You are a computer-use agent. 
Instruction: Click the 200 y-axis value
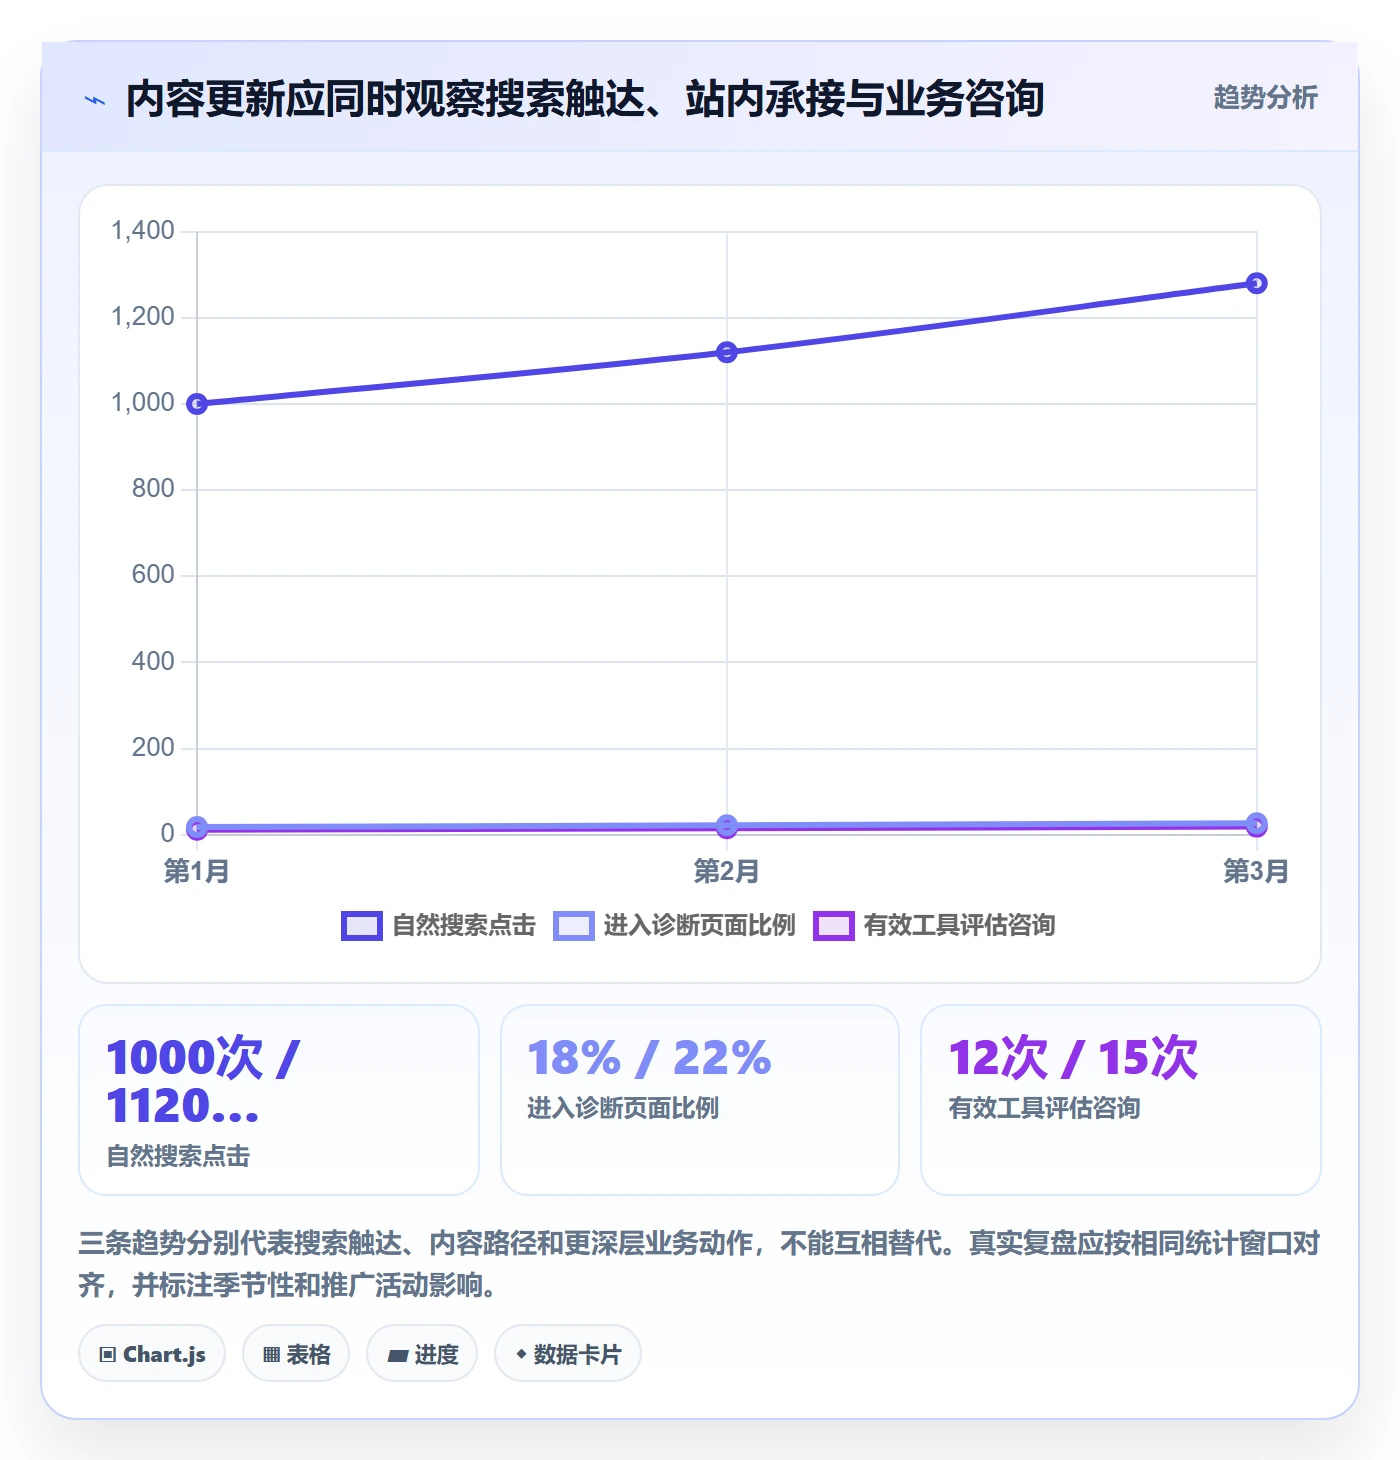pos(153,748)
